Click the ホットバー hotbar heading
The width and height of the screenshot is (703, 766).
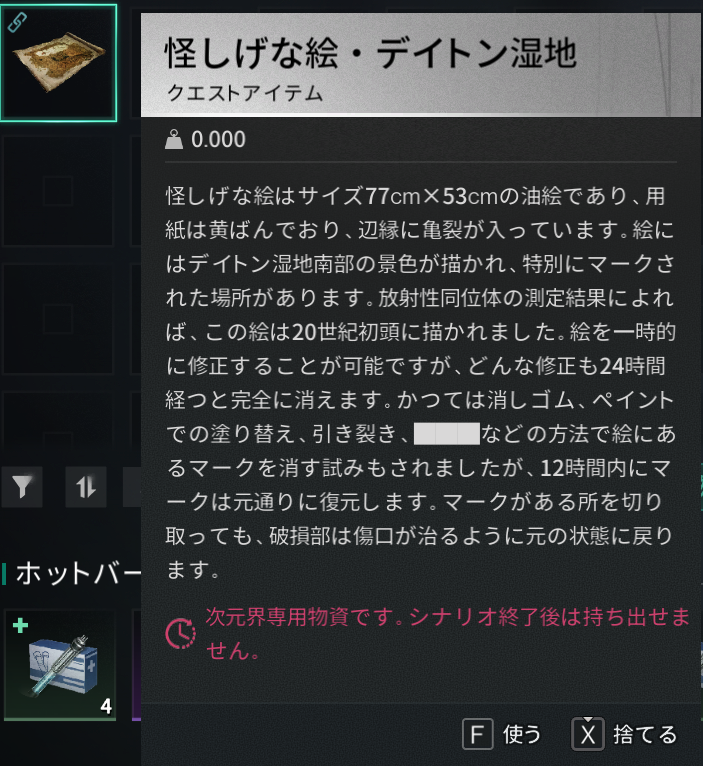pos(78,573)
